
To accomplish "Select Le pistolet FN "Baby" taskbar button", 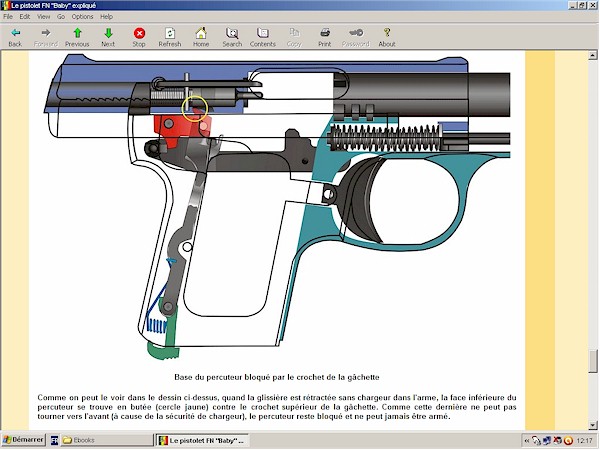I will (202, 440).
